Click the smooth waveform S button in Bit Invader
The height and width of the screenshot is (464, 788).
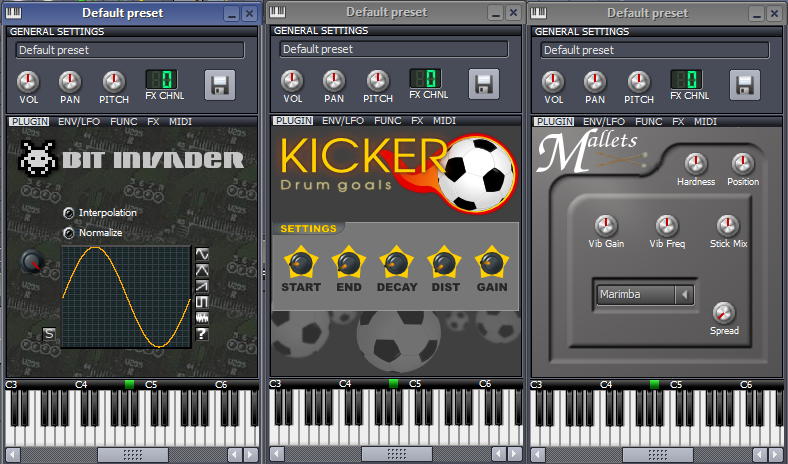(x=49, y=334)
